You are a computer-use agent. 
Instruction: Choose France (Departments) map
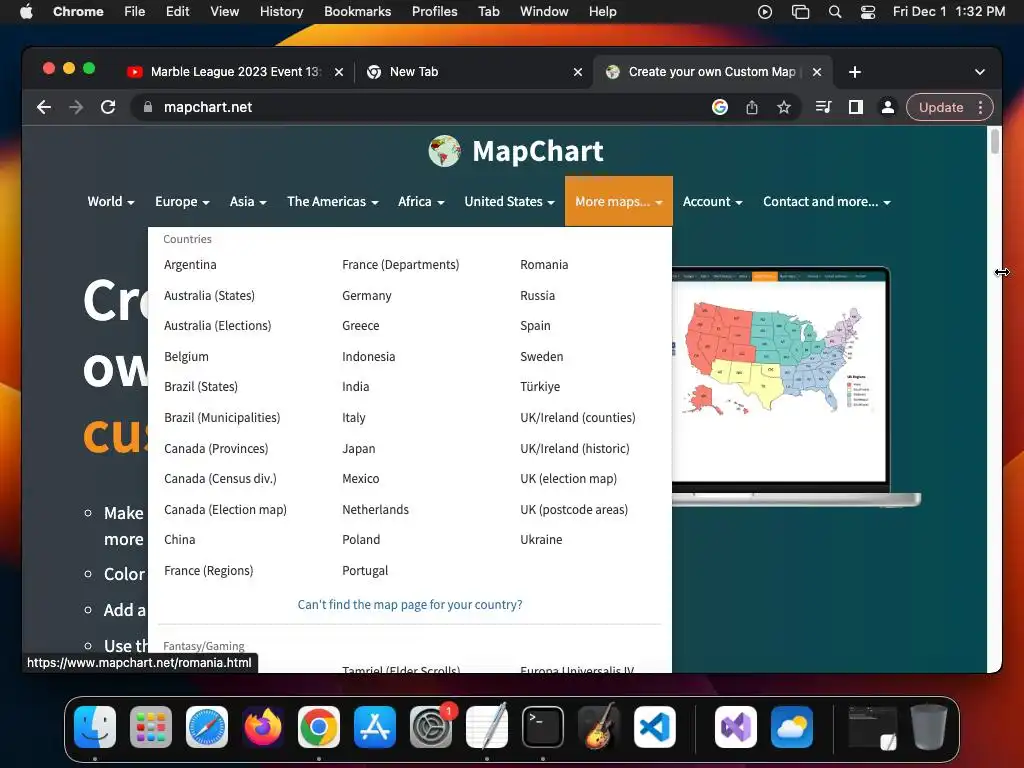click(400, 264)
